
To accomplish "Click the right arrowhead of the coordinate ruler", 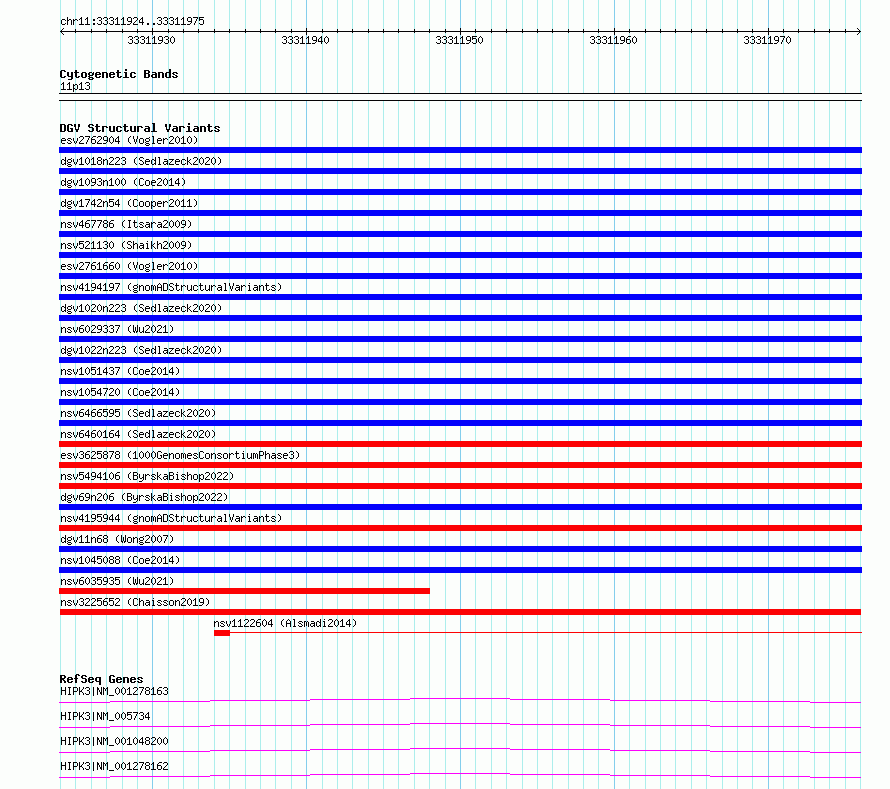I will pos(859,32).
